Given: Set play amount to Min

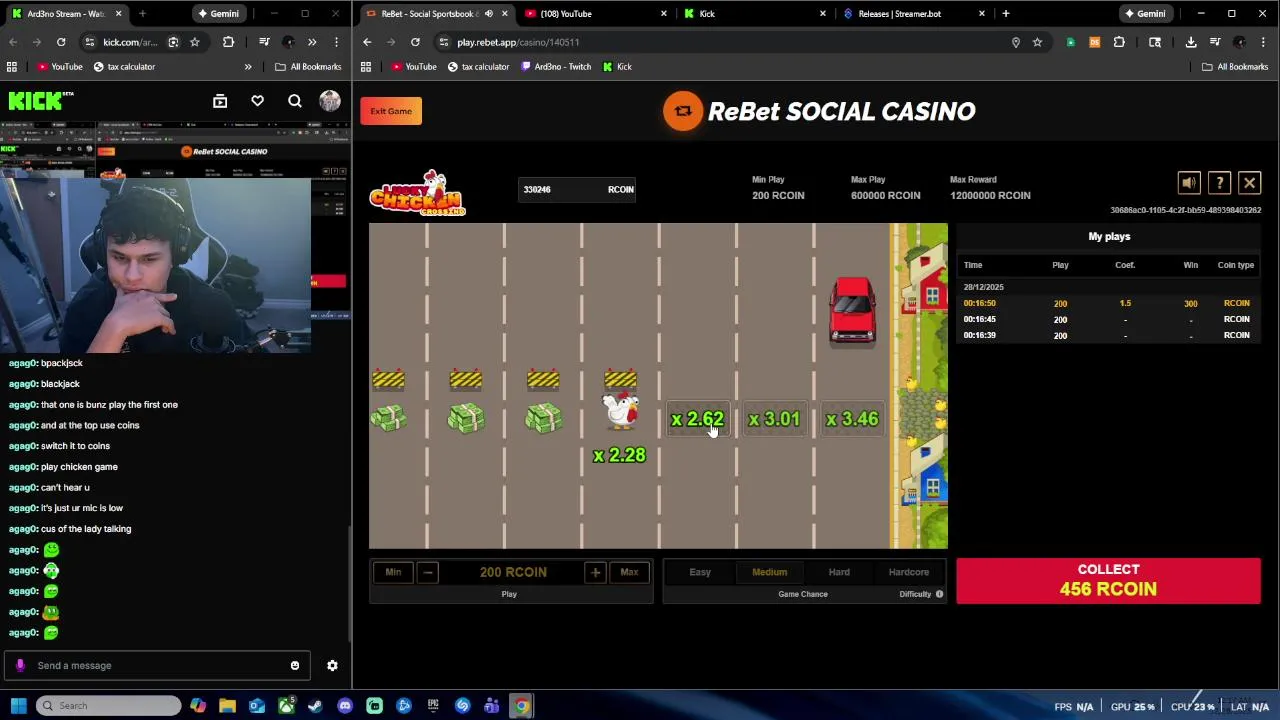Looking at the screenshot, I should (x=393, y=572).
